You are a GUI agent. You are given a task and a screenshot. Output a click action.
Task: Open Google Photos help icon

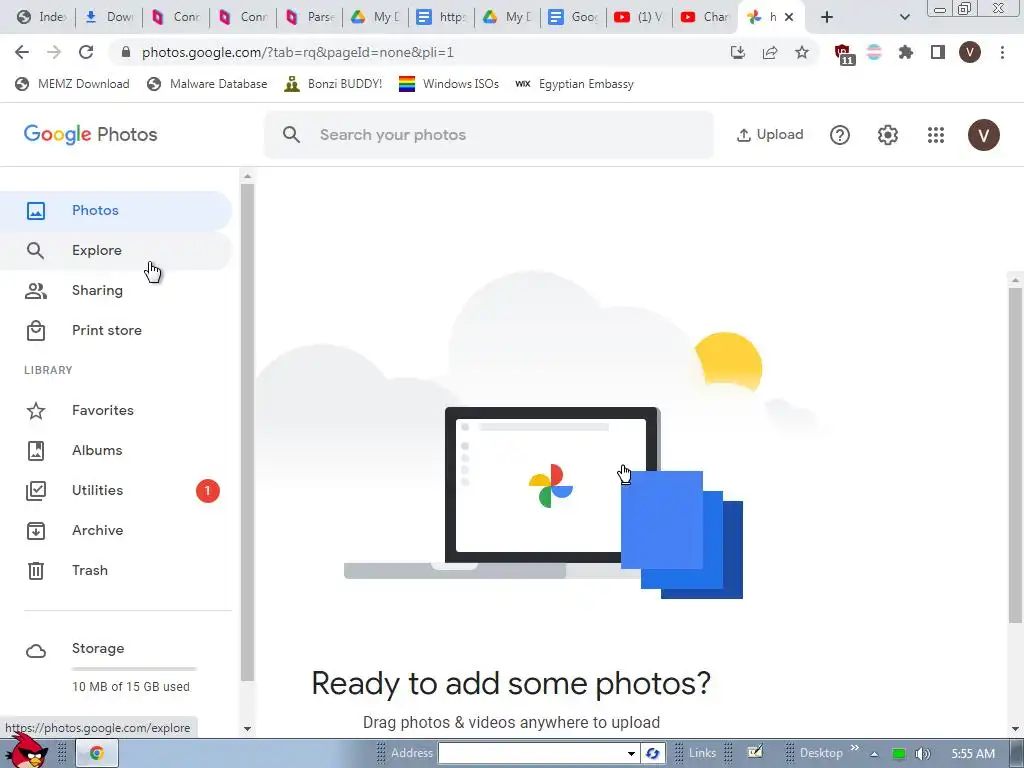(840, 135)
